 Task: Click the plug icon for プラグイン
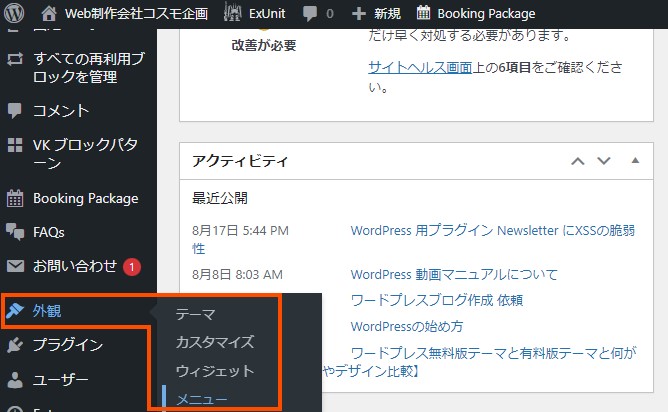click(x=15, y=345)
